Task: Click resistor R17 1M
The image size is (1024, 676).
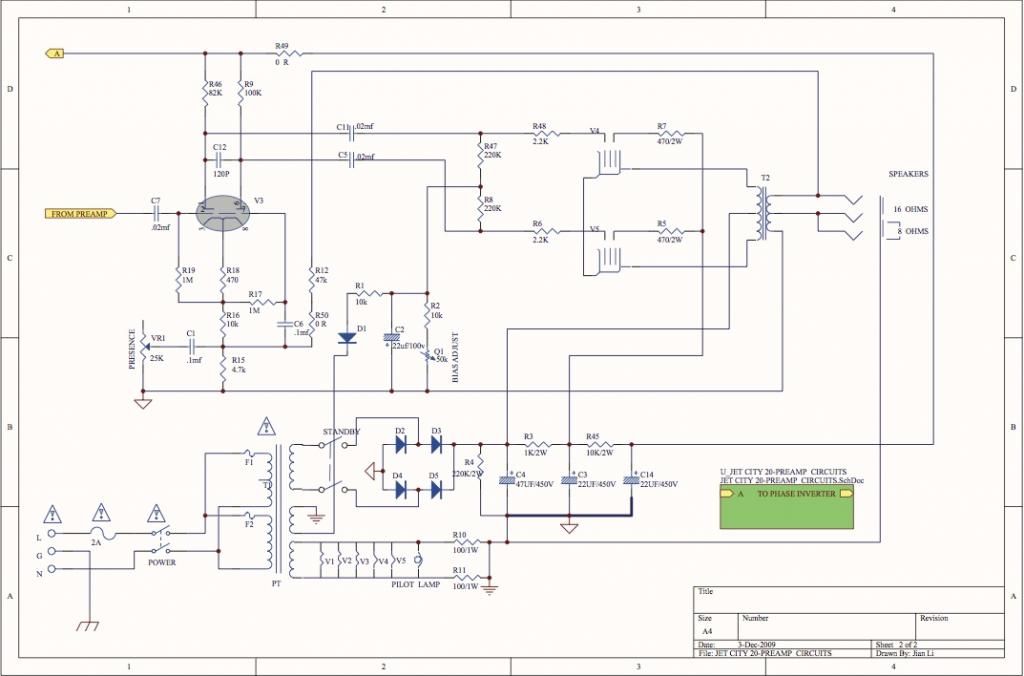Action: click(263, 302)
